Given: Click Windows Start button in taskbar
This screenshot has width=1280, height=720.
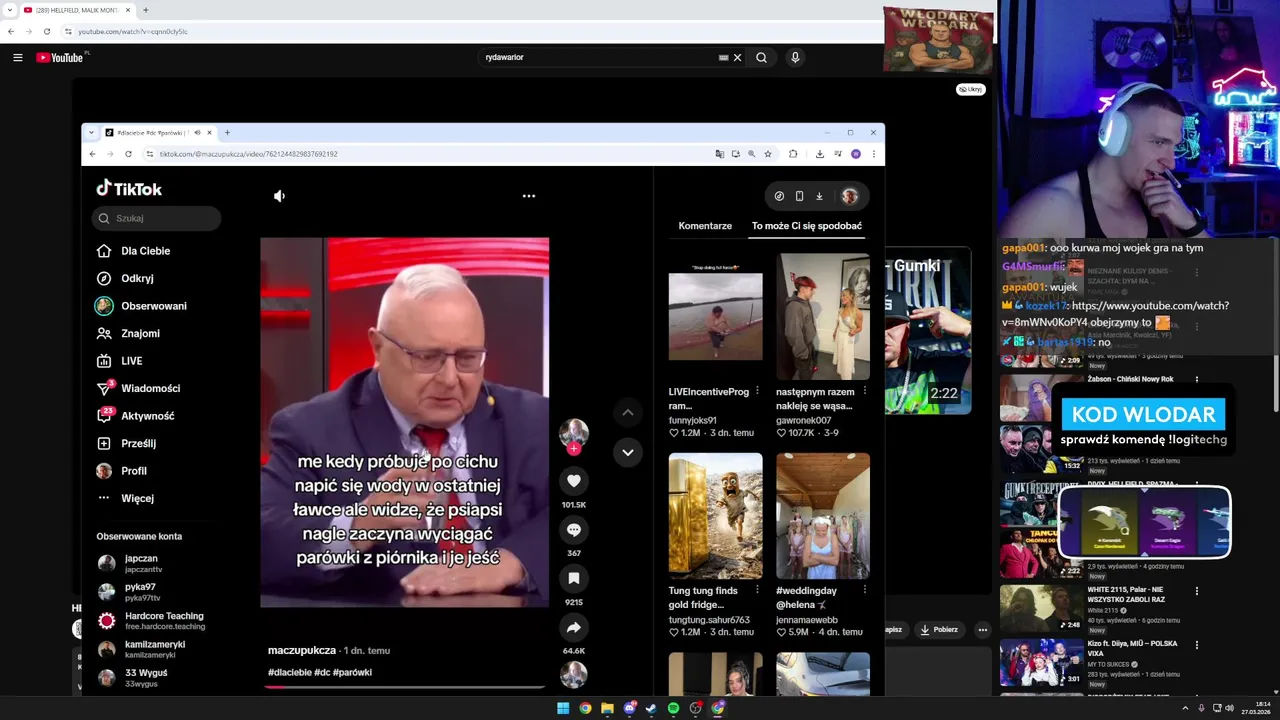Looking at the screenshot, I should click(563, 708).
